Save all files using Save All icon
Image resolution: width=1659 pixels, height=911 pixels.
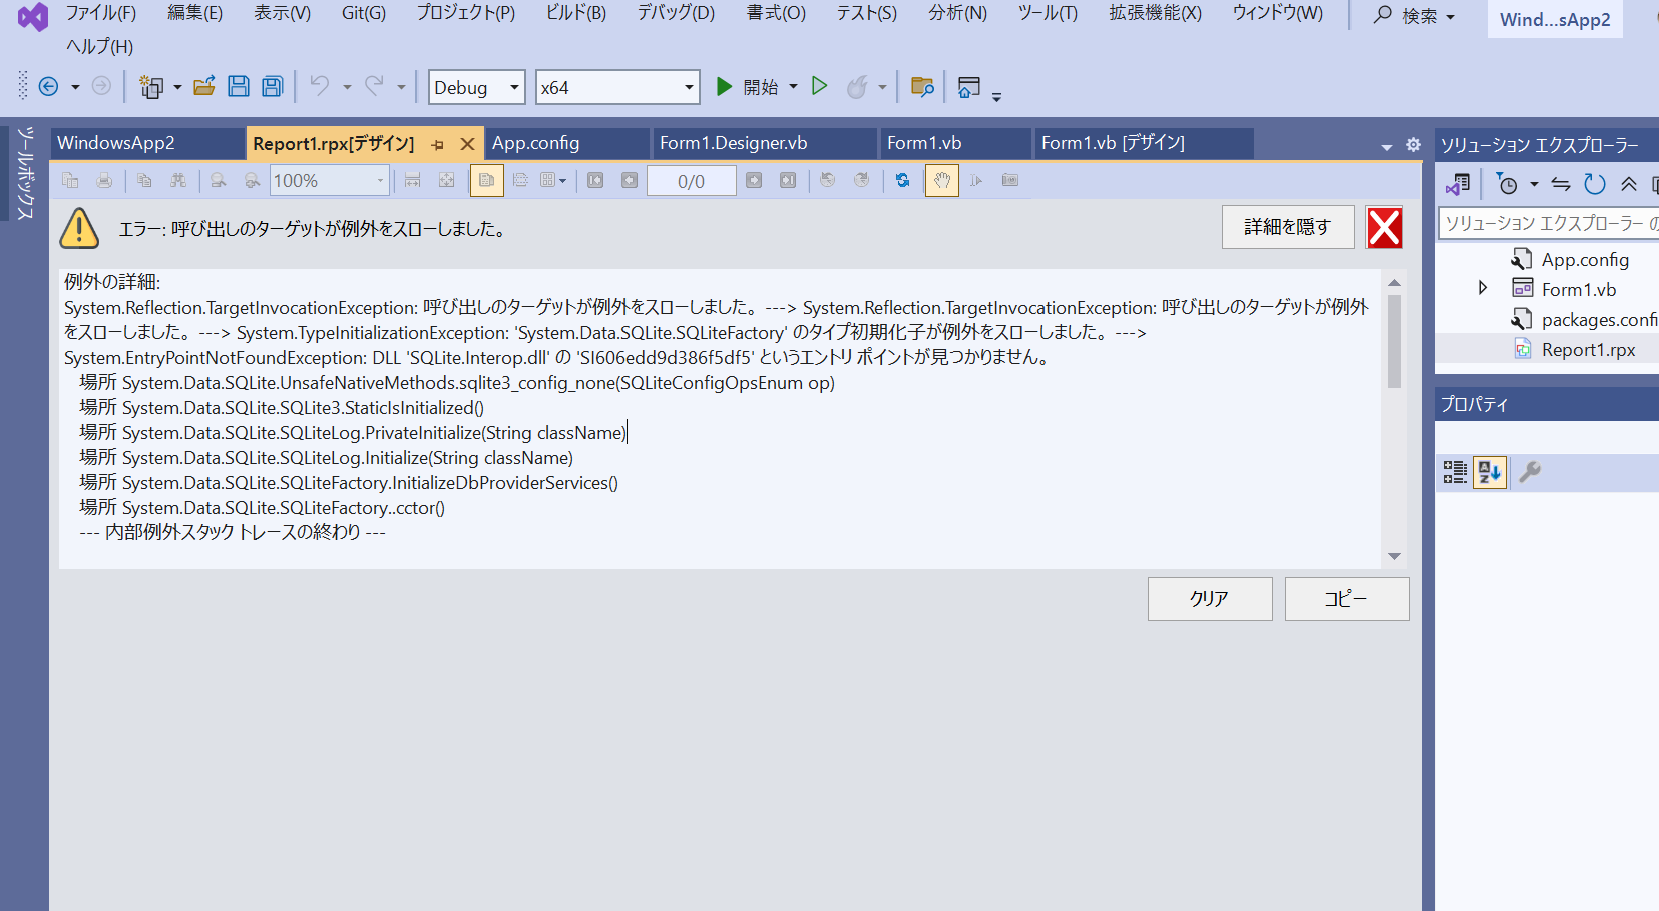[x=272, y=86]
